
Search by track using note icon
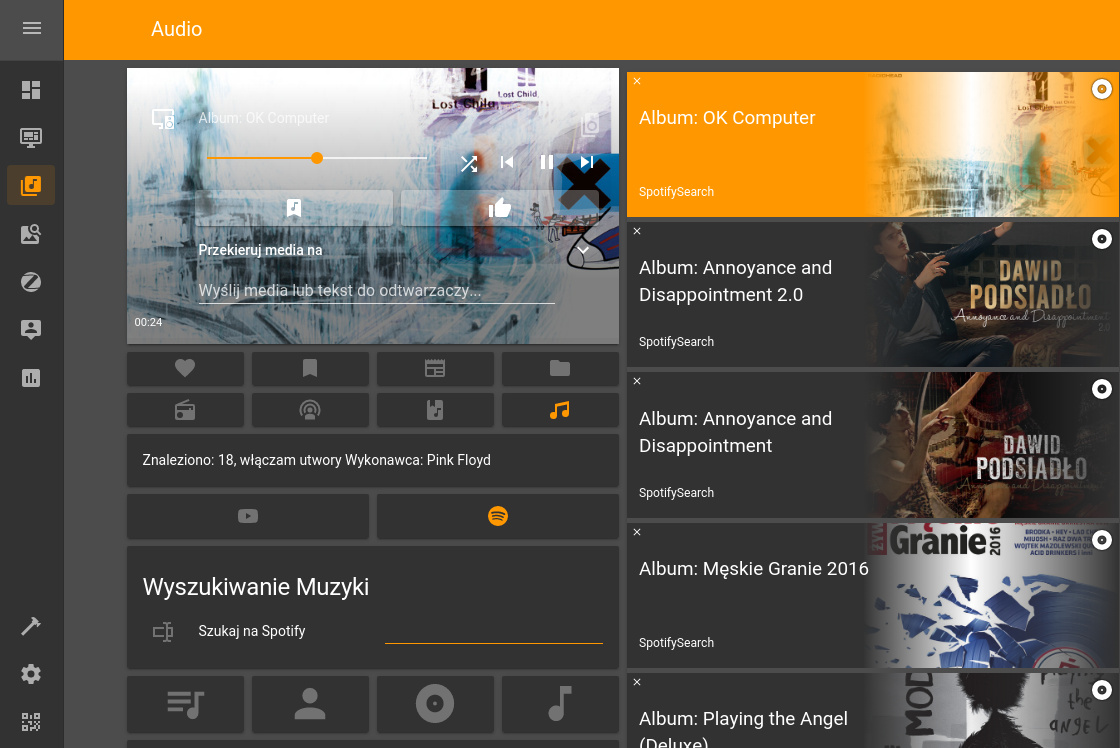560,704
